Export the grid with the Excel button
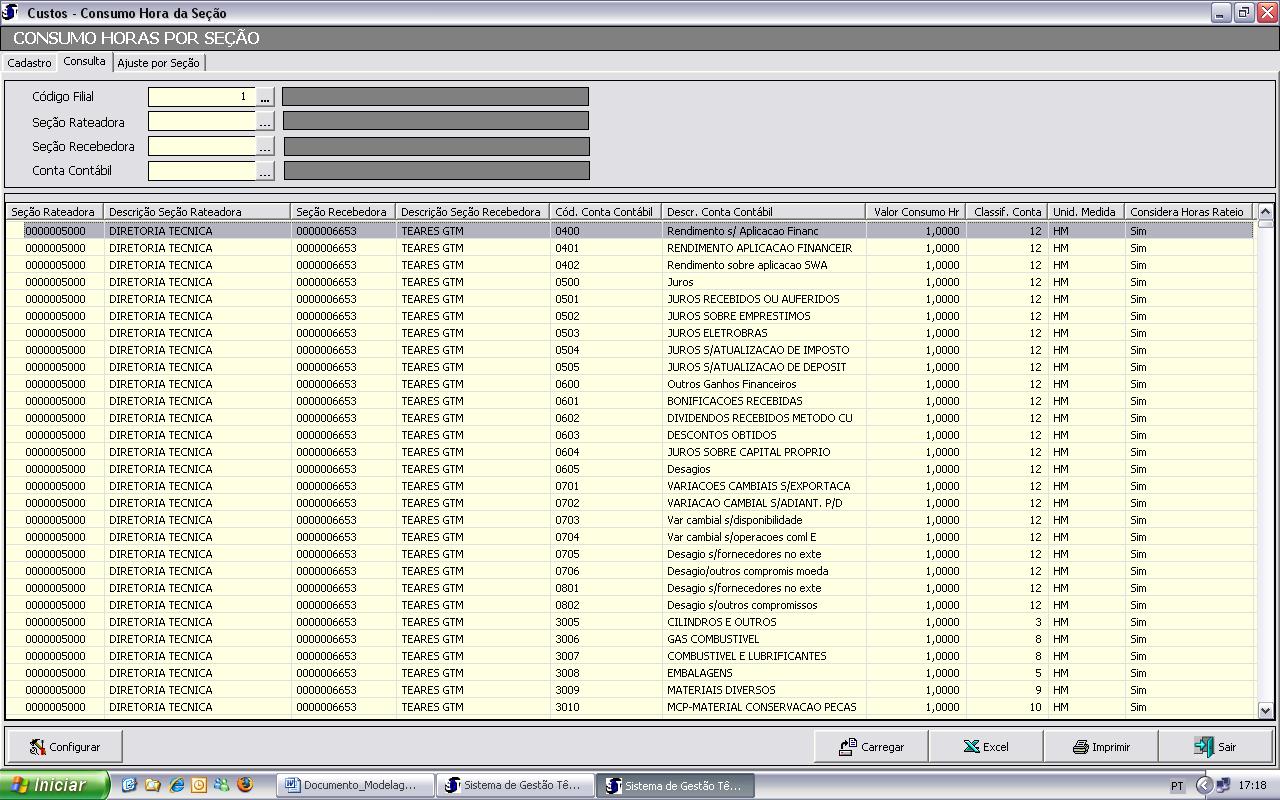Screen dimensions: 1280x800 pyautogui.click(x=986, y=747)
